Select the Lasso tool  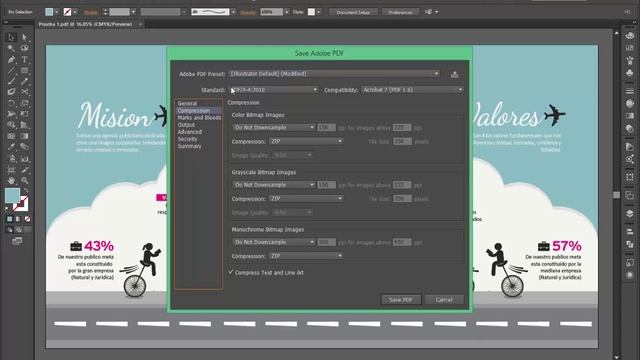25,49
